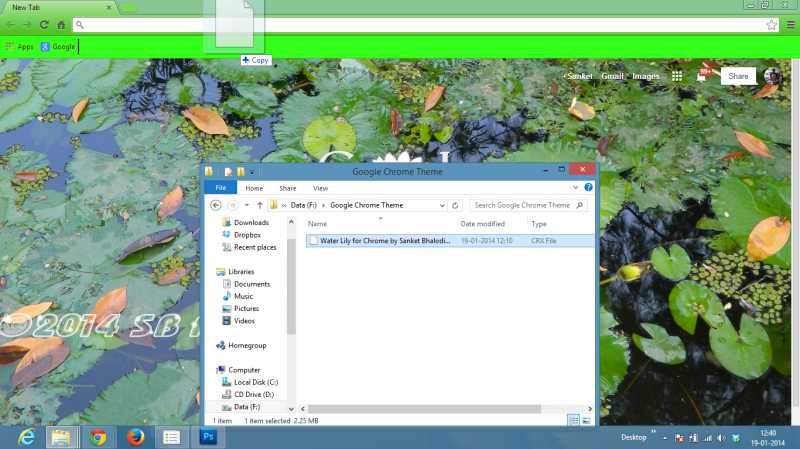Open View tab in Explorer ribbon
This screenshot has height=449, width=800.
click(320, 188)
